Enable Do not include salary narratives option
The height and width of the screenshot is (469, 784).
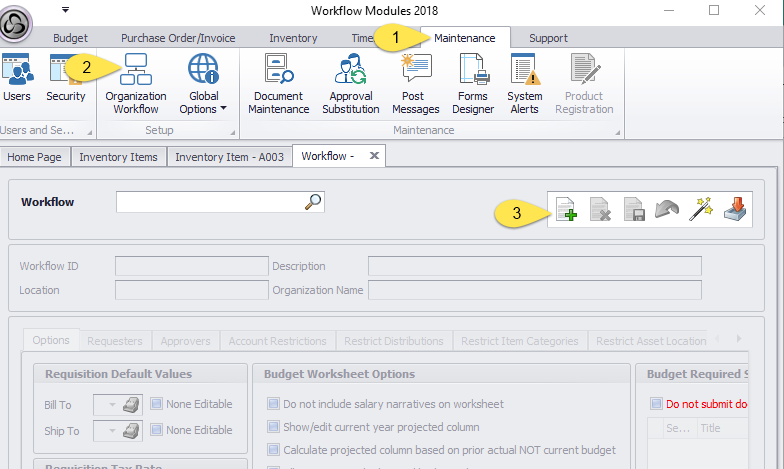pyautogui.click(x=273, y=404)
